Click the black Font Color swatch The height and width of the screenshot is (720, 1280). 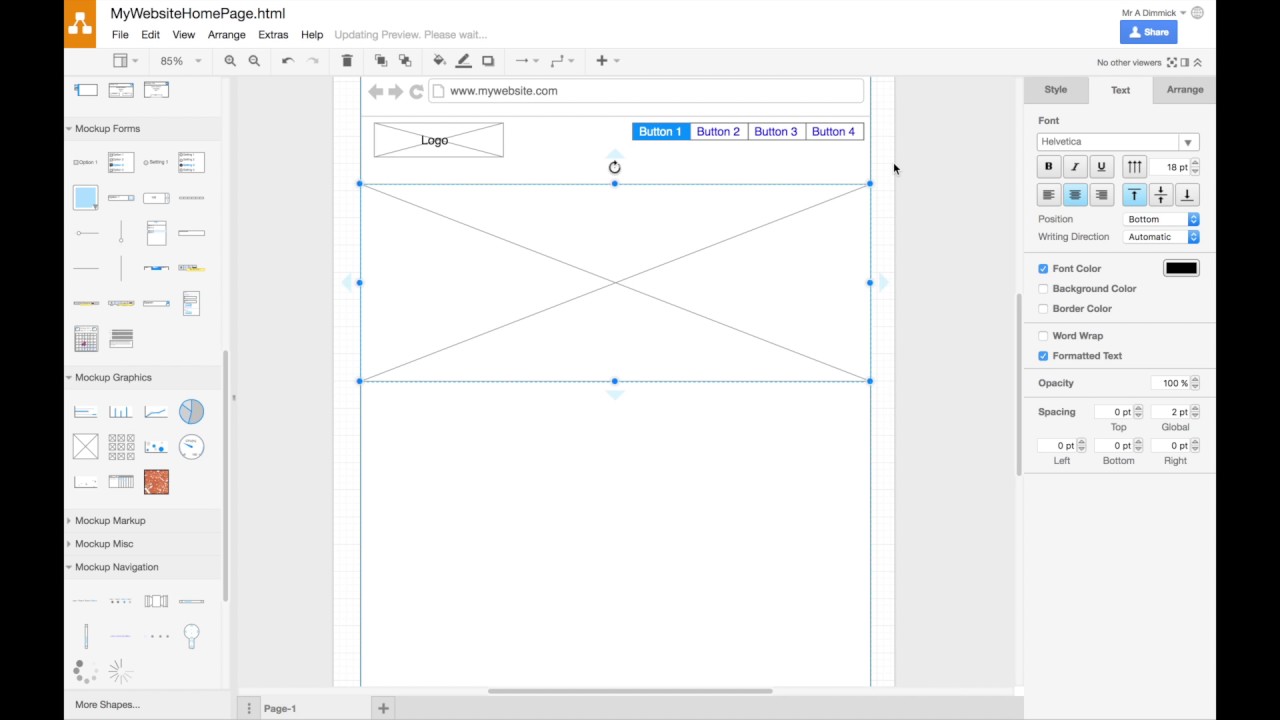[x=1181, y=268]
